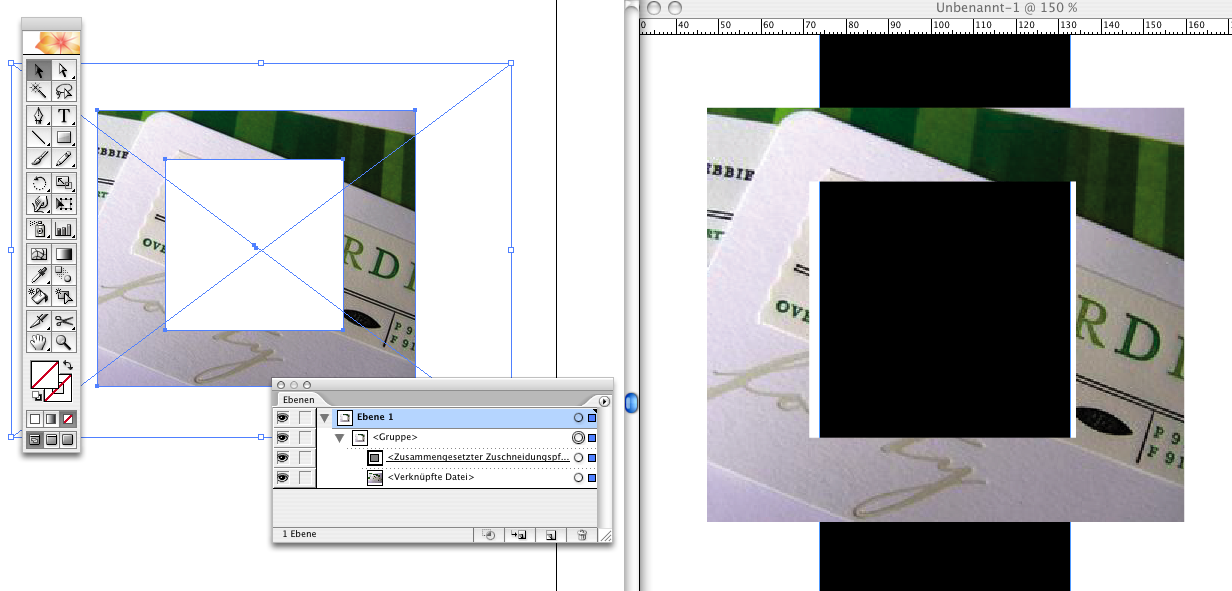The image size is (1232, 591).
Task: Delete selection with the trash button
Action: point(581,535)
